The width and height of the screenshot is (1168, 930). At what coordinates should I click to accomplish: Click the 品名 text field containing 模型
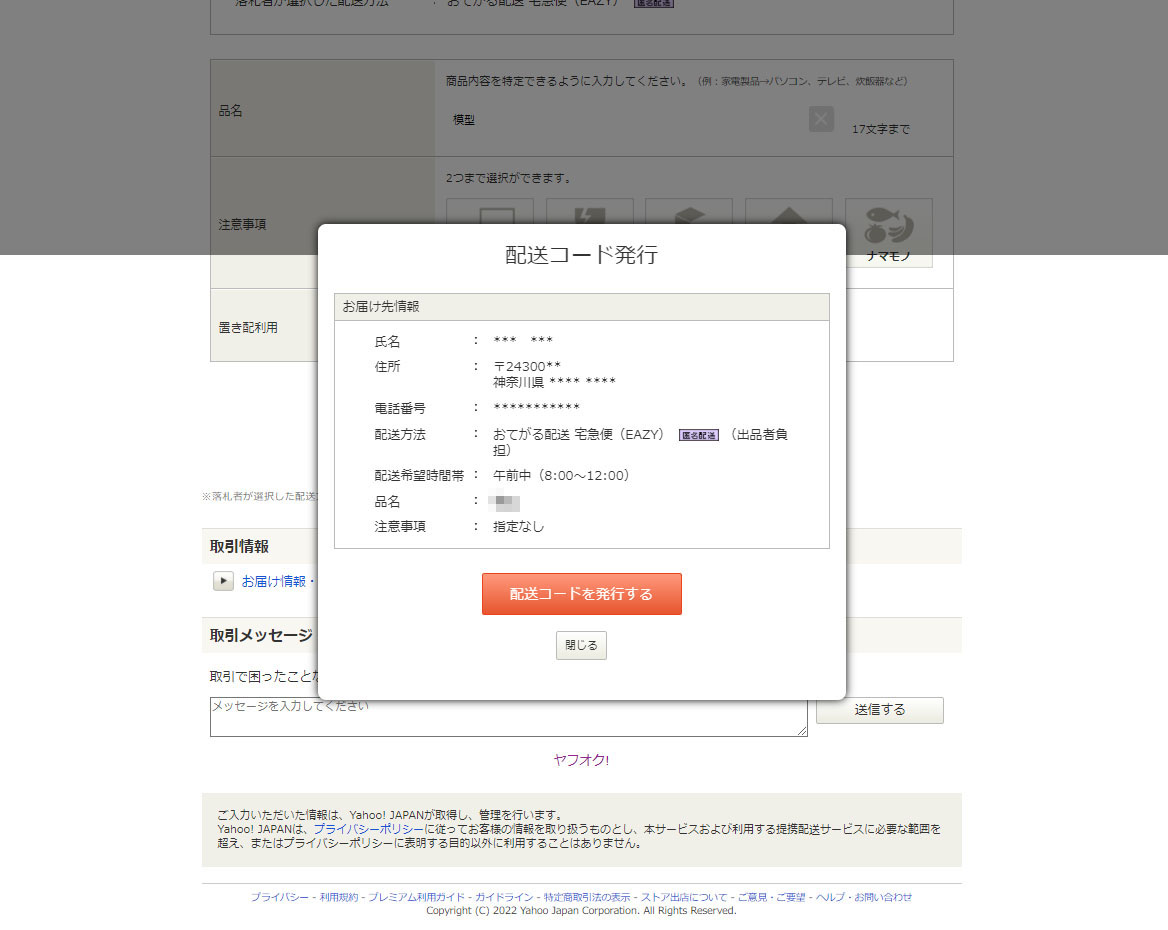coord(625,120)
